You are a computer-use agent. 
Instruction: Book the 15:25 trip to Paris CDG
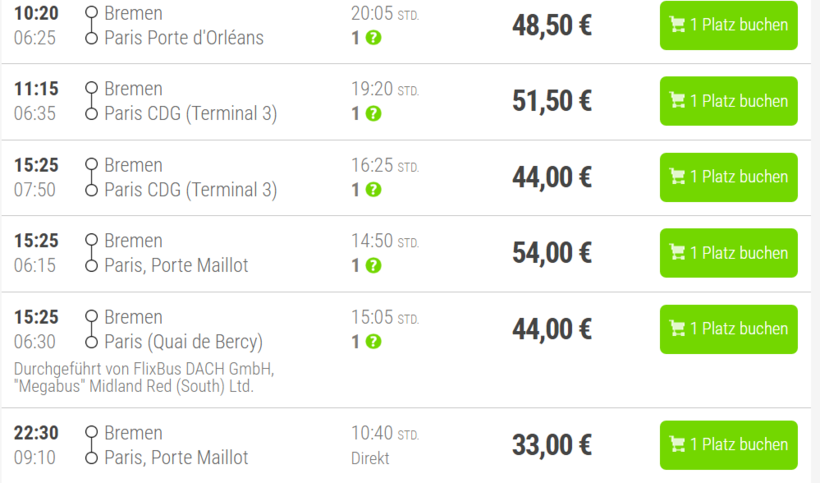728,177
